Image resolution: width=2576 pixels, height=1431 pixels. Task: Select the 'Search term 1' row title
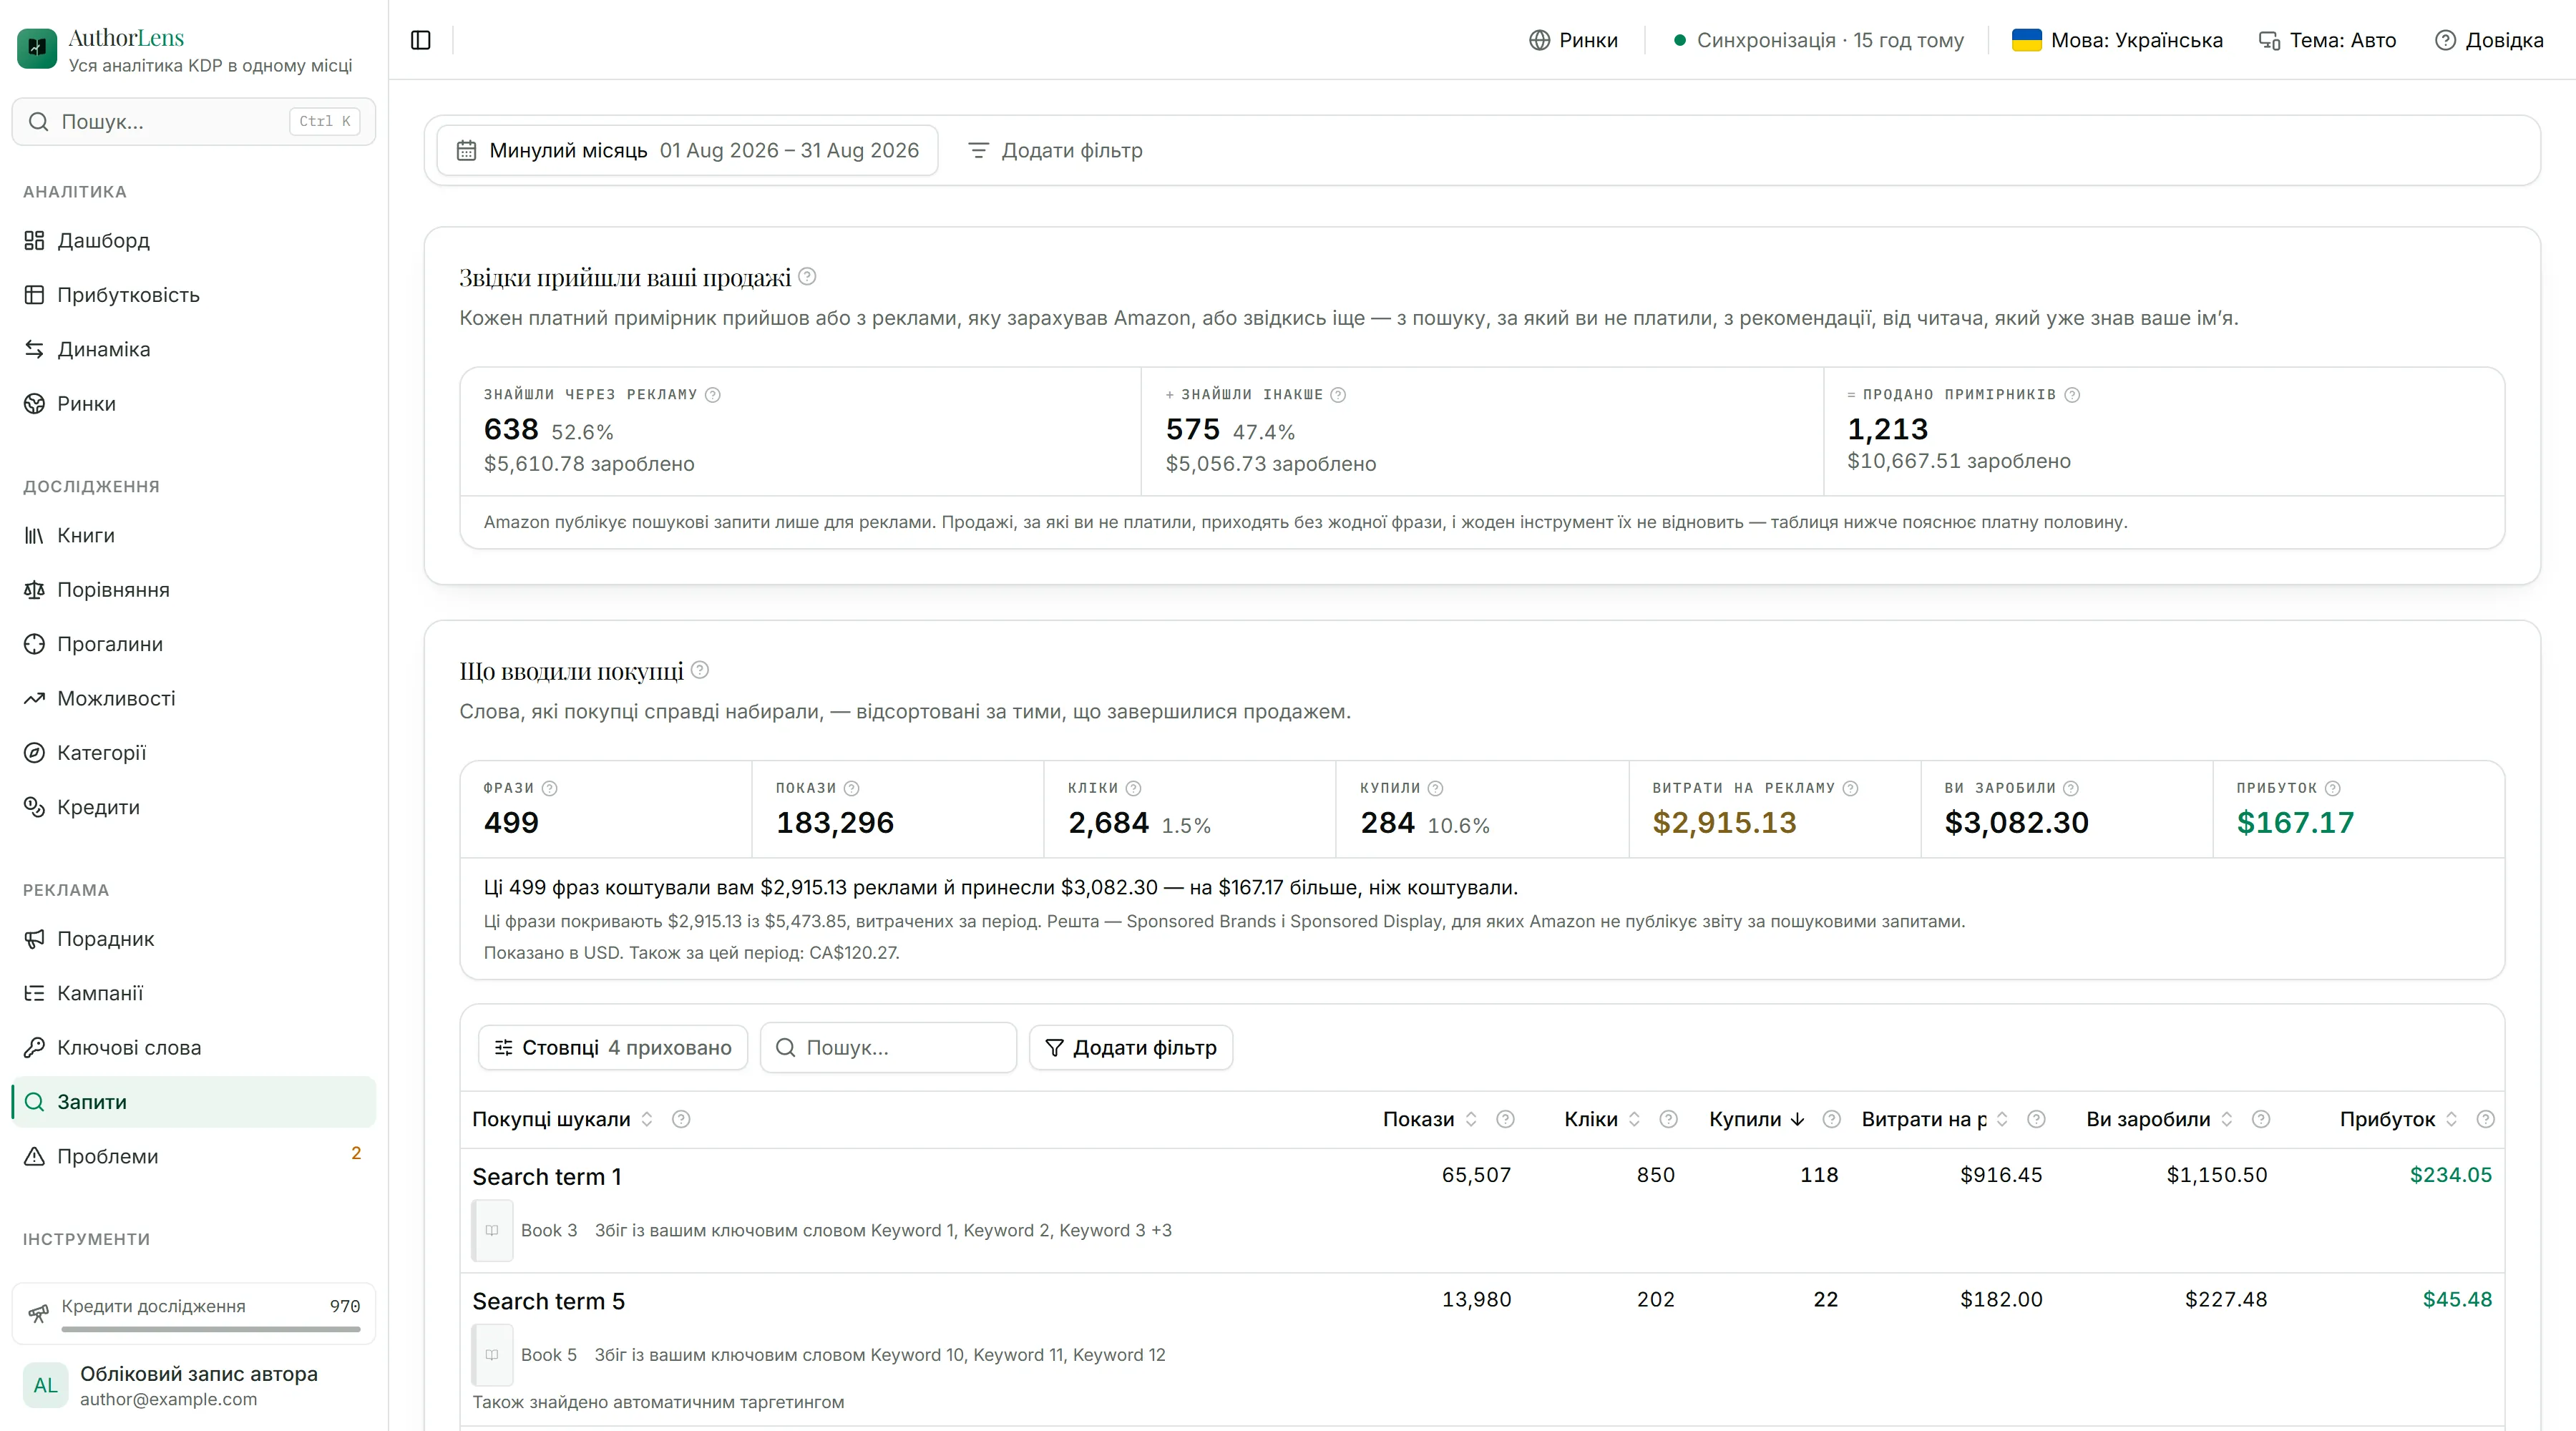point(547,1176)
